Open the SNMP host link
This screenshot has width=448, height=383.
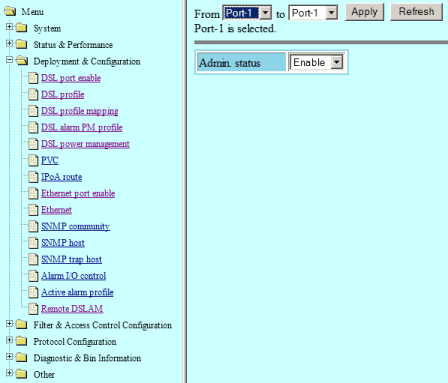tap(63, 243)
